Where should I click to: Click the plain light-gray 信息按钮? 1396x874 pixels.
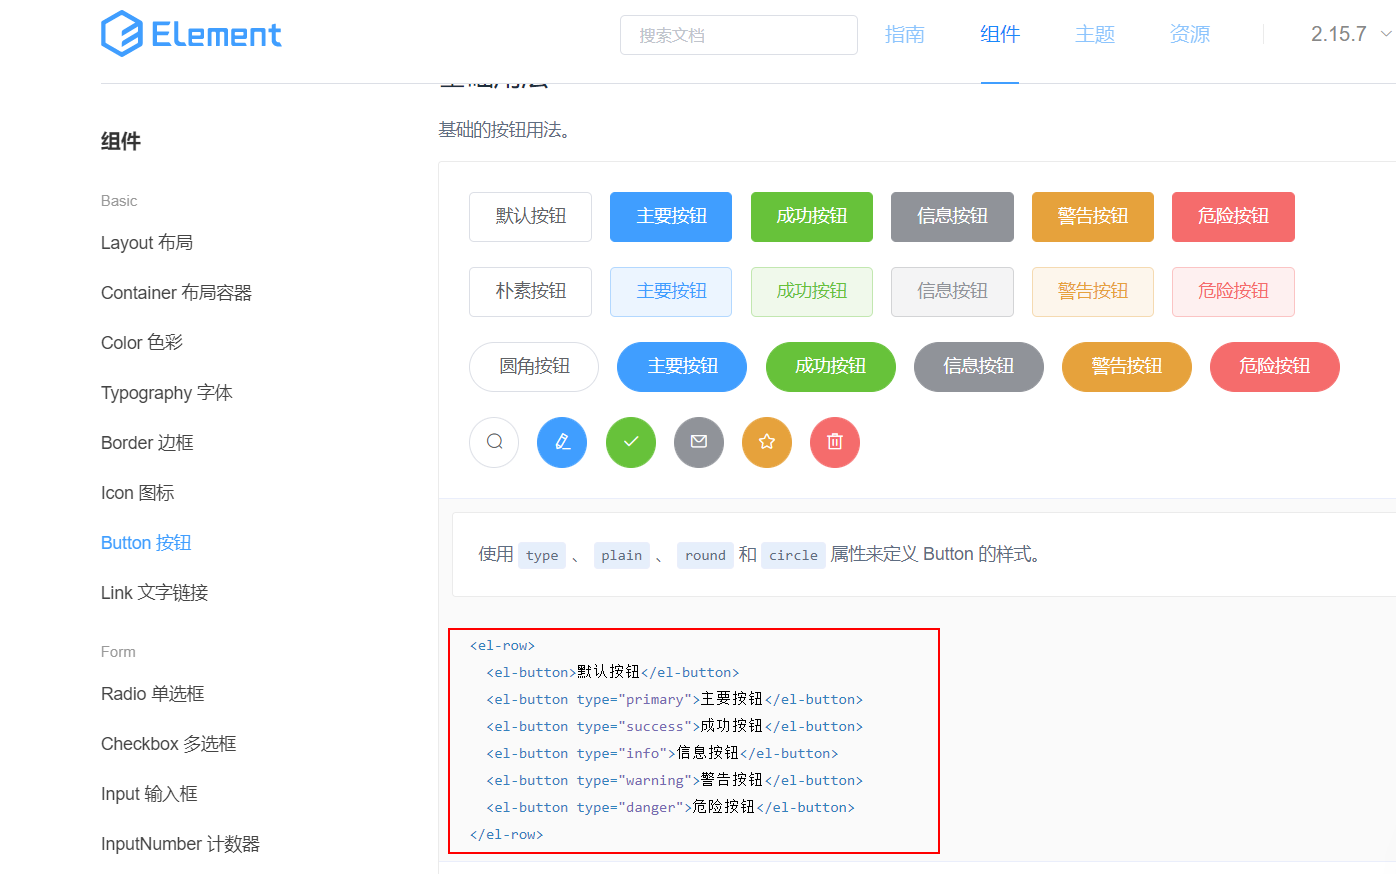click(x=952, y=292)
